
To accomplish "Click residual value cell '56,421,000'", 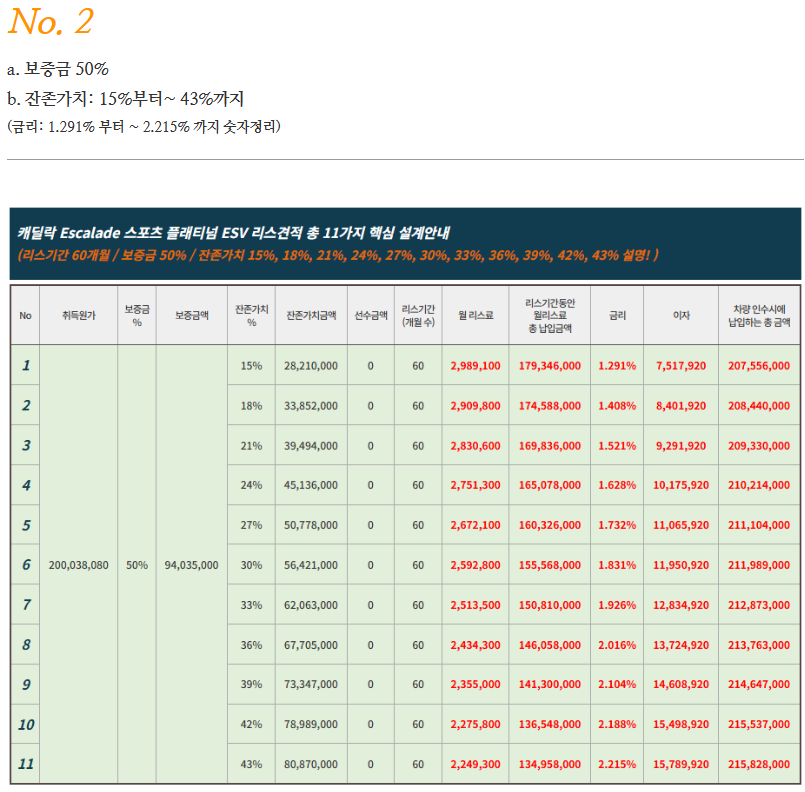I will click(x=311, y=565).
